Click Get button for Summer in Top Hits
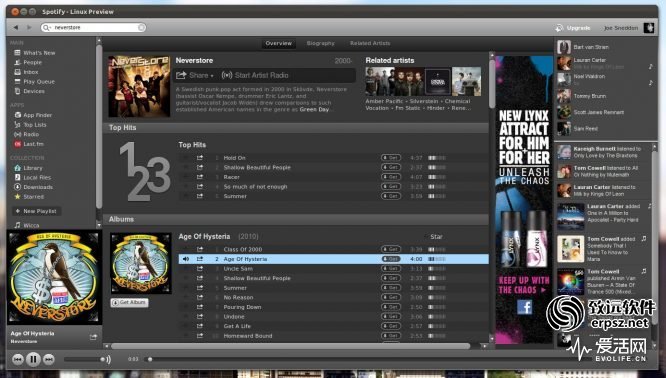 coord(391,196)
